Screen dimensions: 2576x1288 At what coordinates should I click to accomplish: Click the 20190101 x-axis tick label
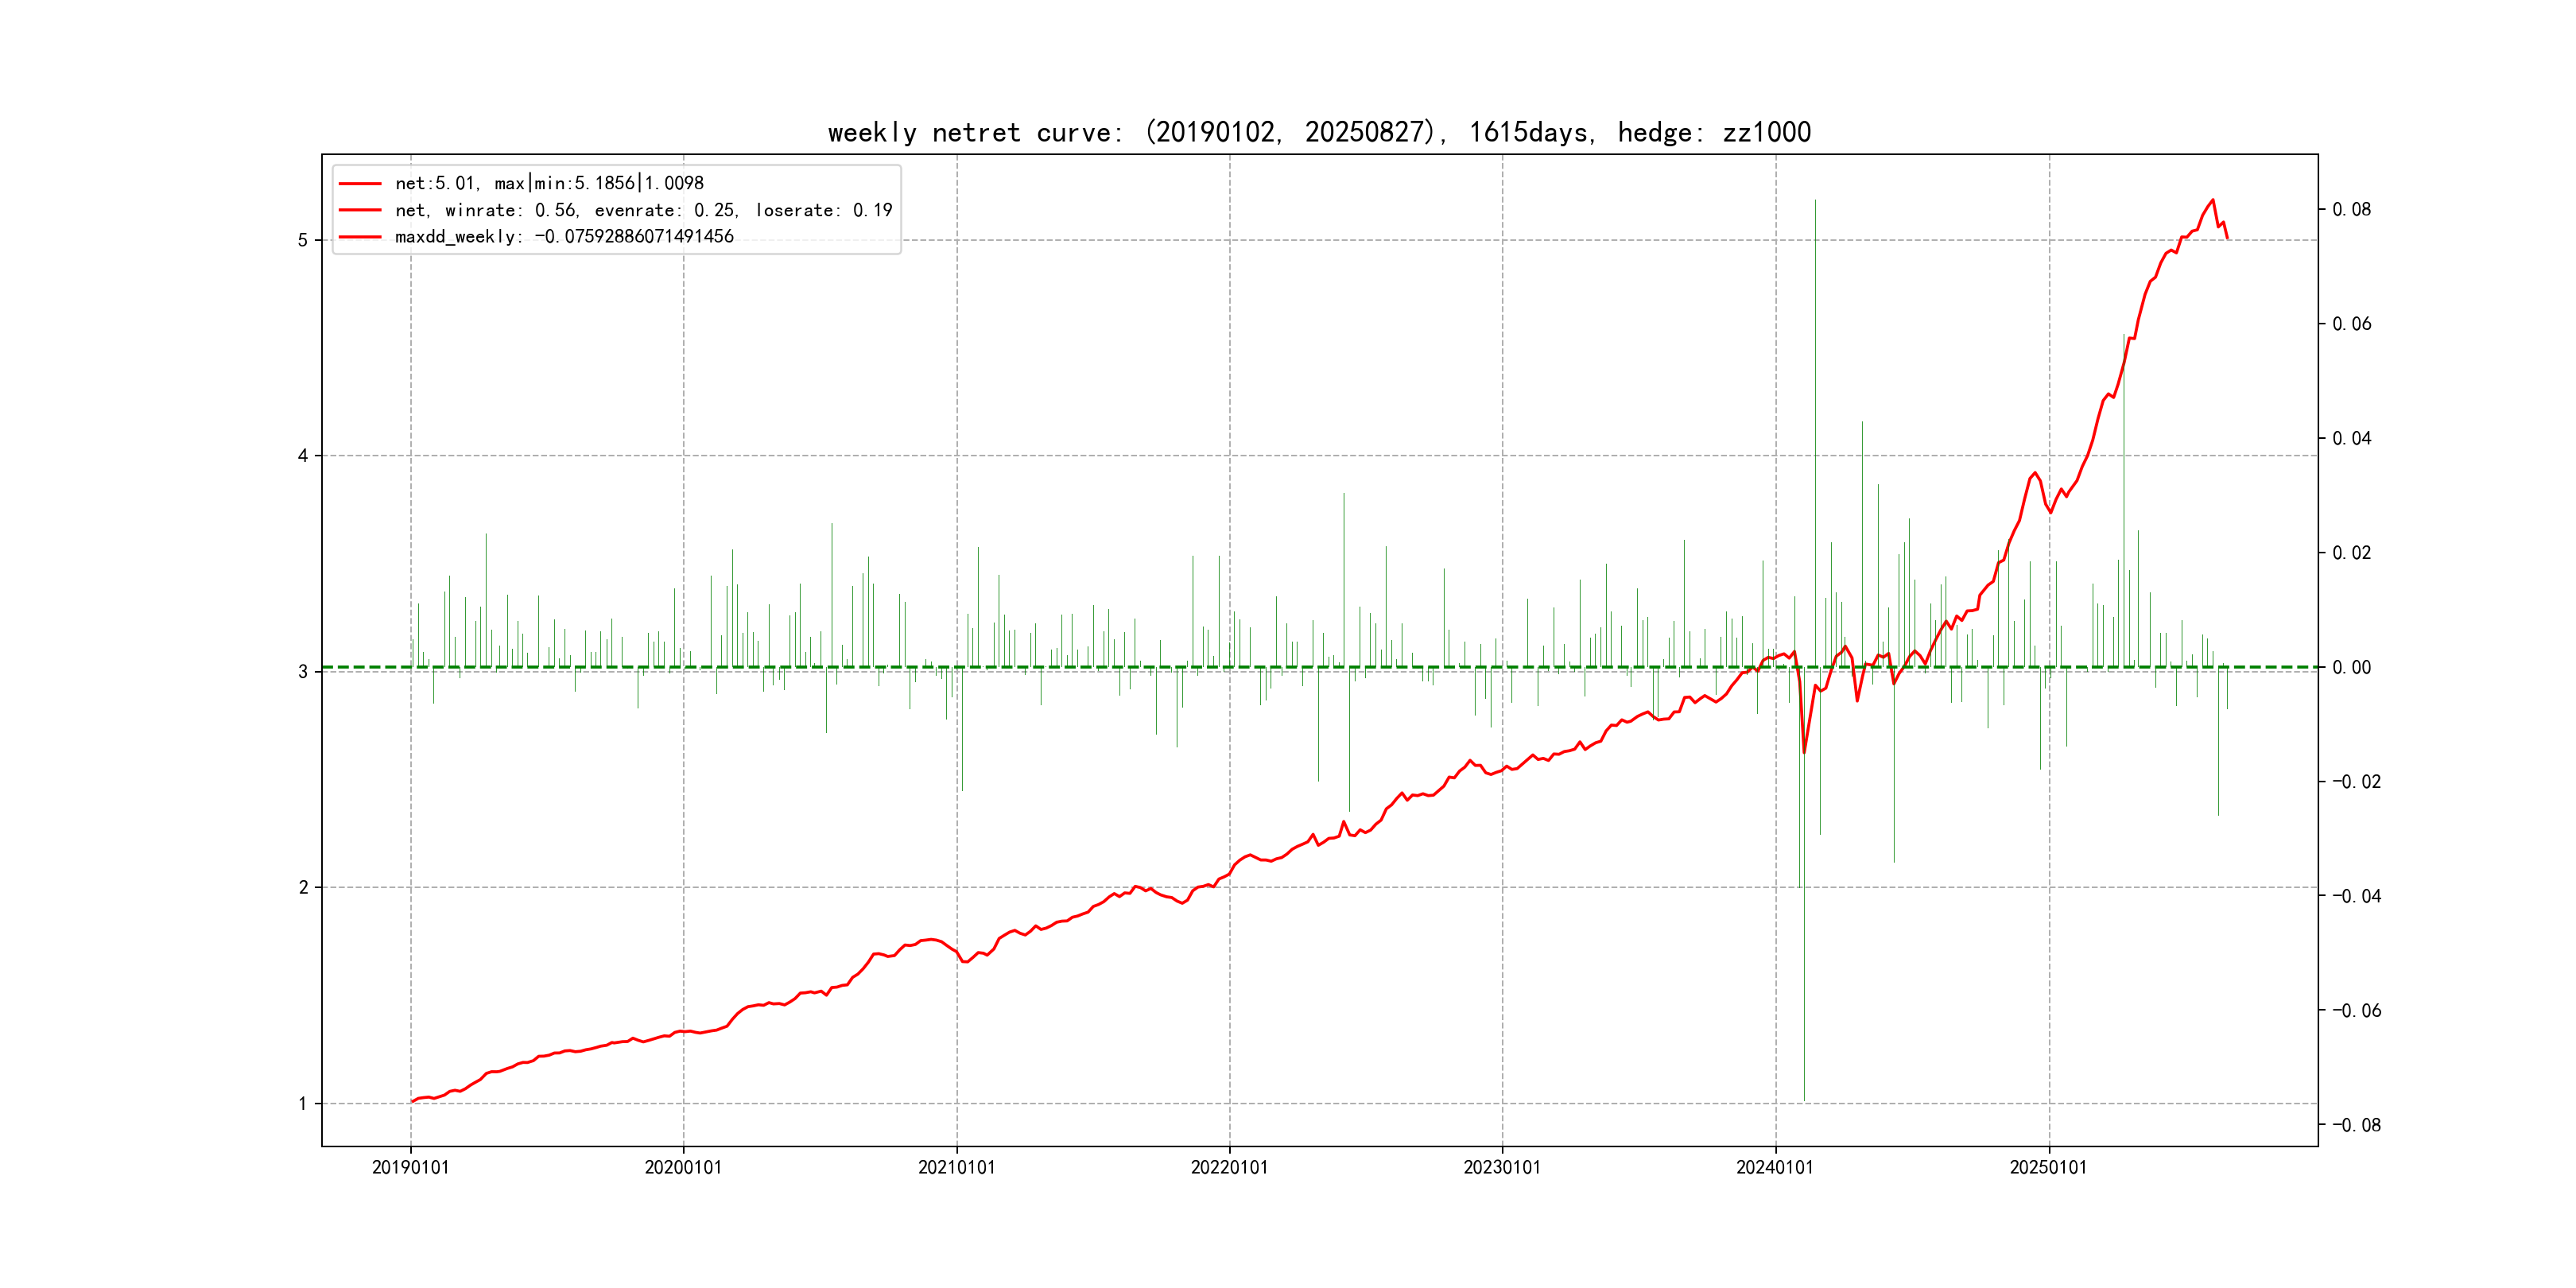pos(410,1167)
